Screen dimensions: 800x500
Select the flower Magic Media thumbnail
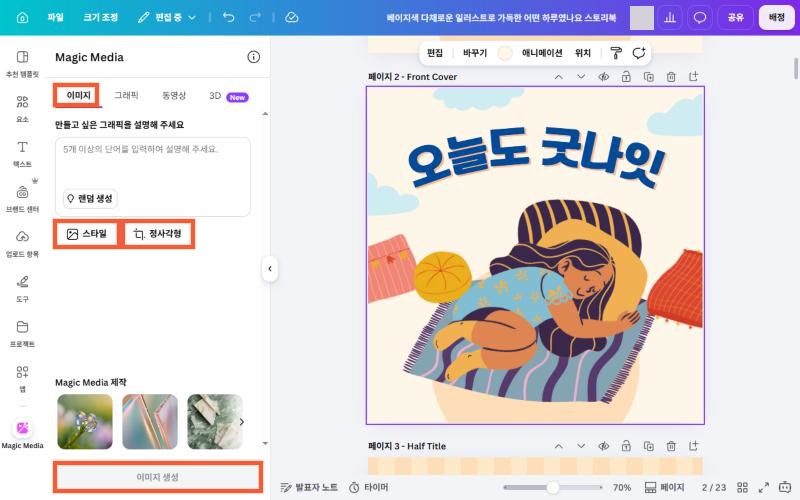pos(85,421)
